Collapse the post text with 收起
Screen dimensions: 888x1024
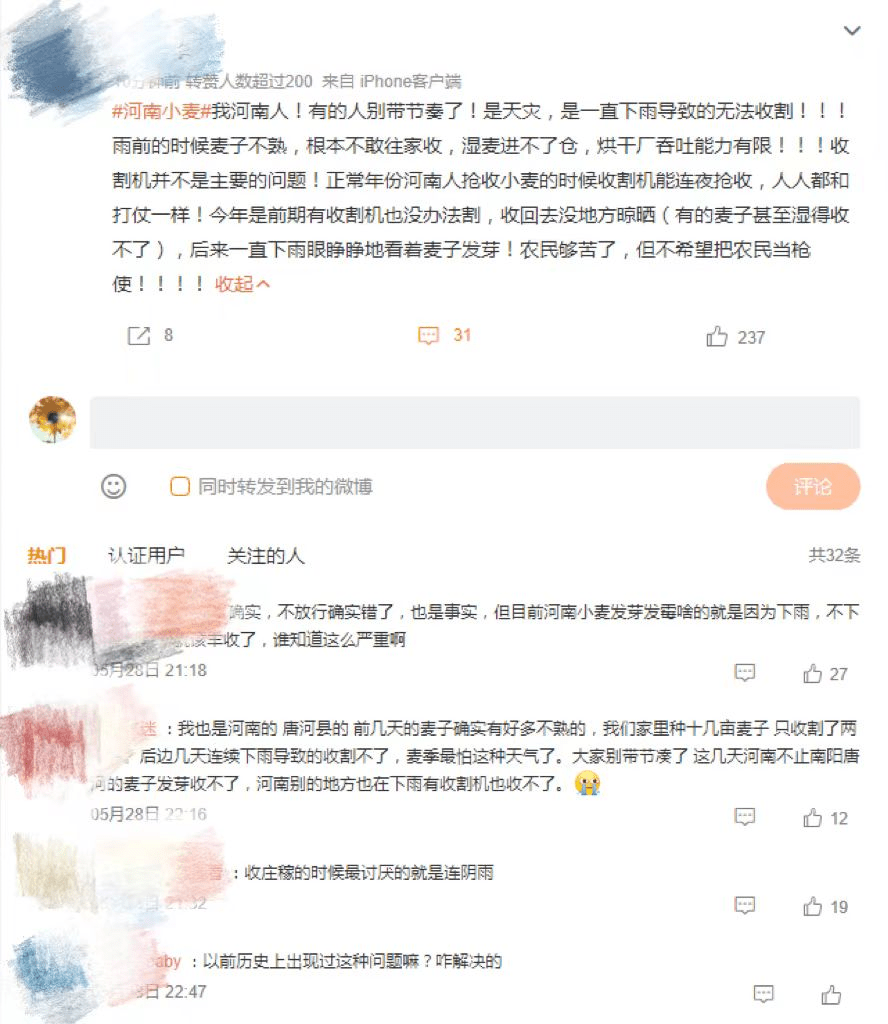(x=242, y=284)
